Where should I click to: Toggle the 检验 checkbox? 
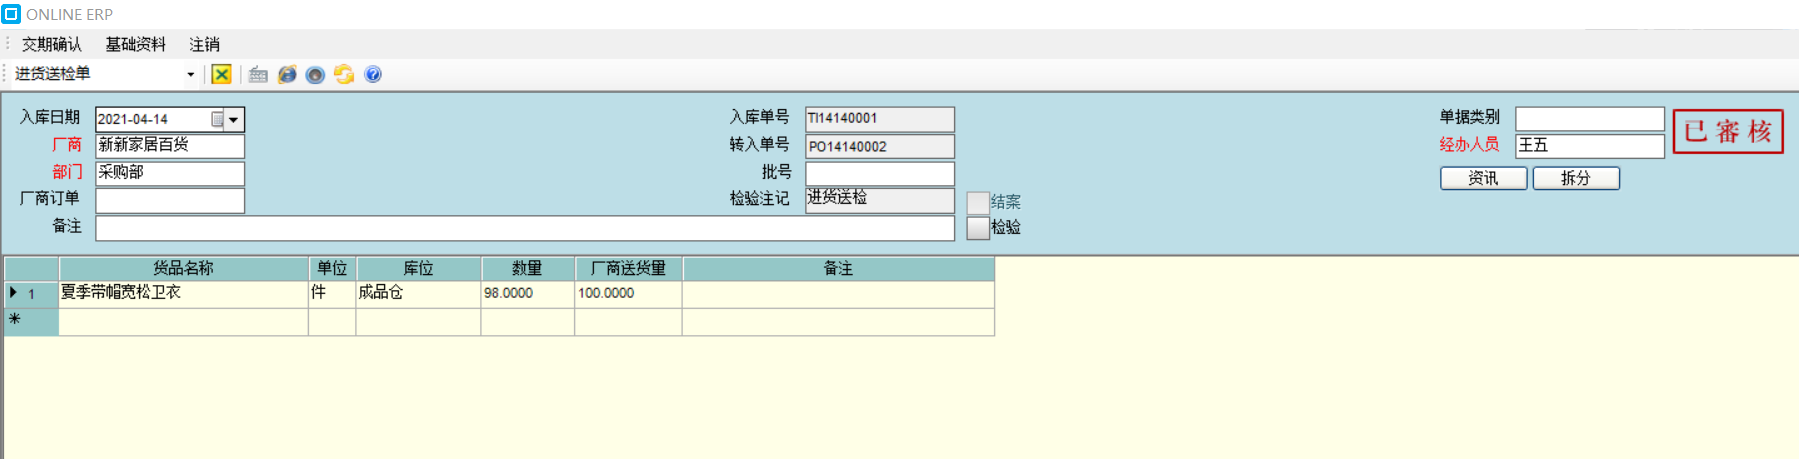[x=978, y=228]
